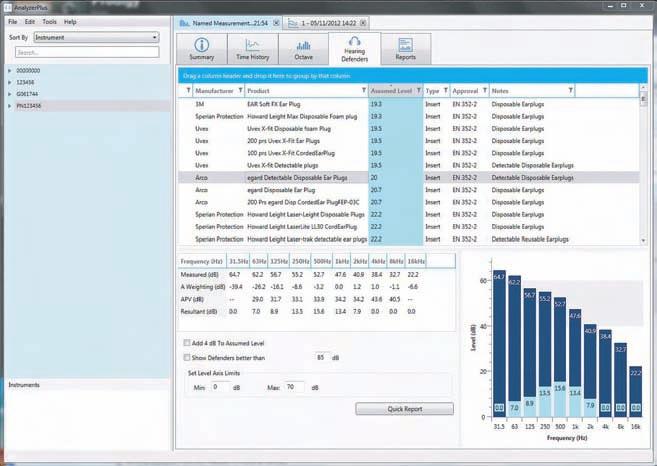The height and width of the screenshot is (466, 657).
Task: Select 100 prs Uvex X-Fit CordedEarPlug row
Action: click(409, 153)
